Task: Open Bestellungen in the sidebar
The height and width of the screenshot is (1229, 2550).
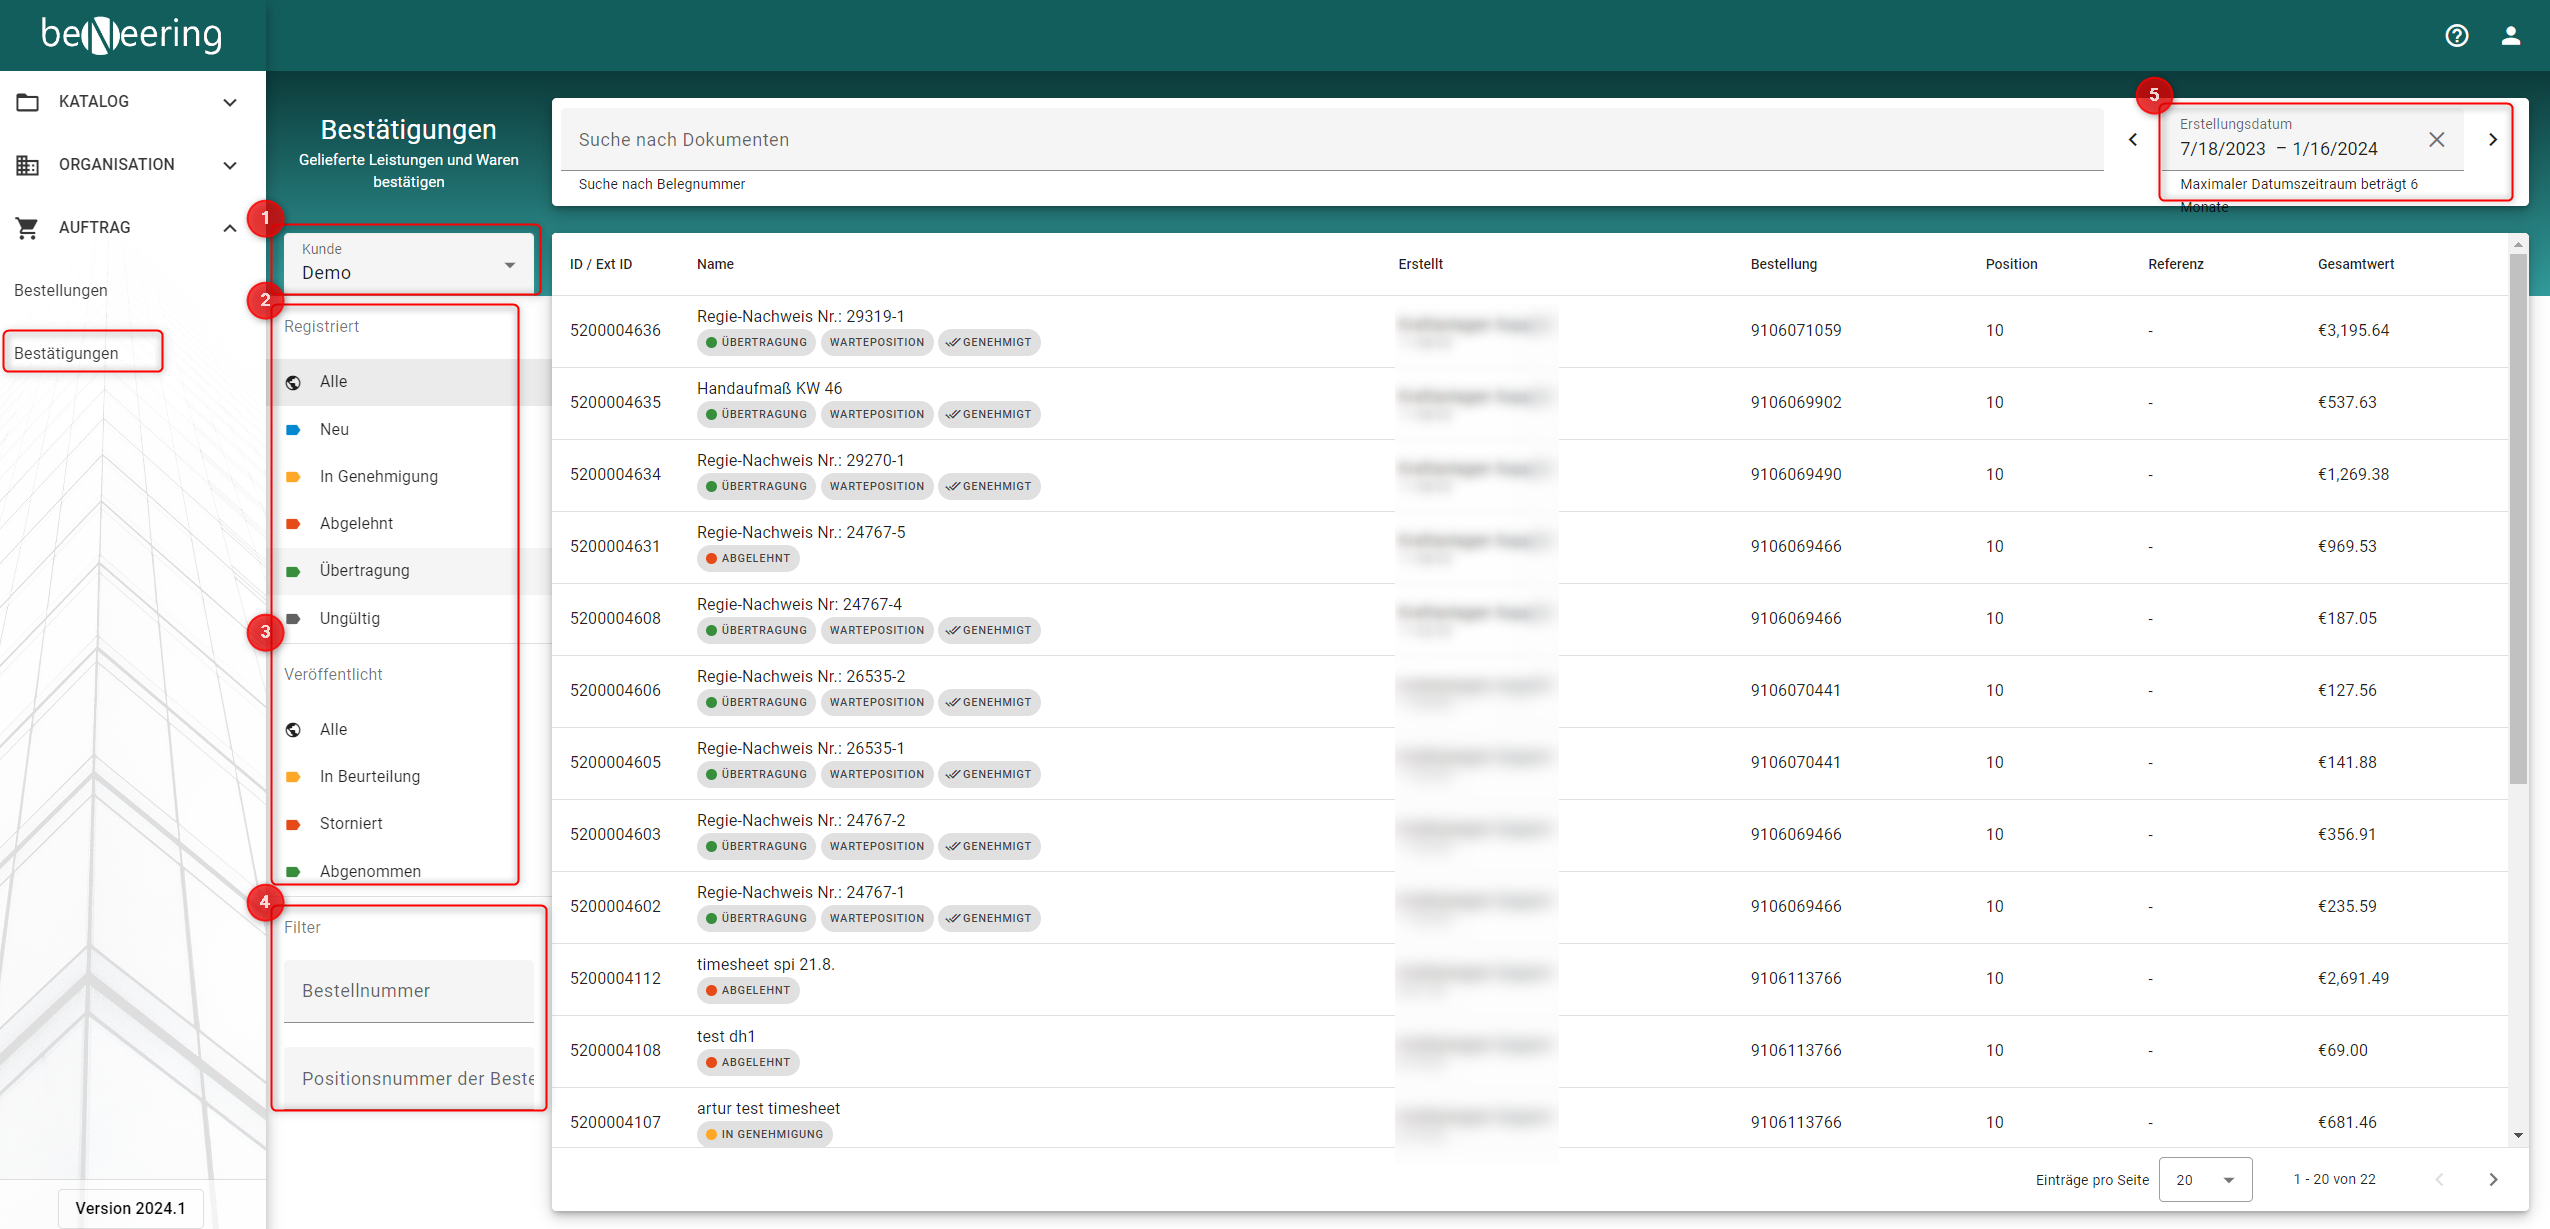Action: pyautogui.click(x=61, y=290)
